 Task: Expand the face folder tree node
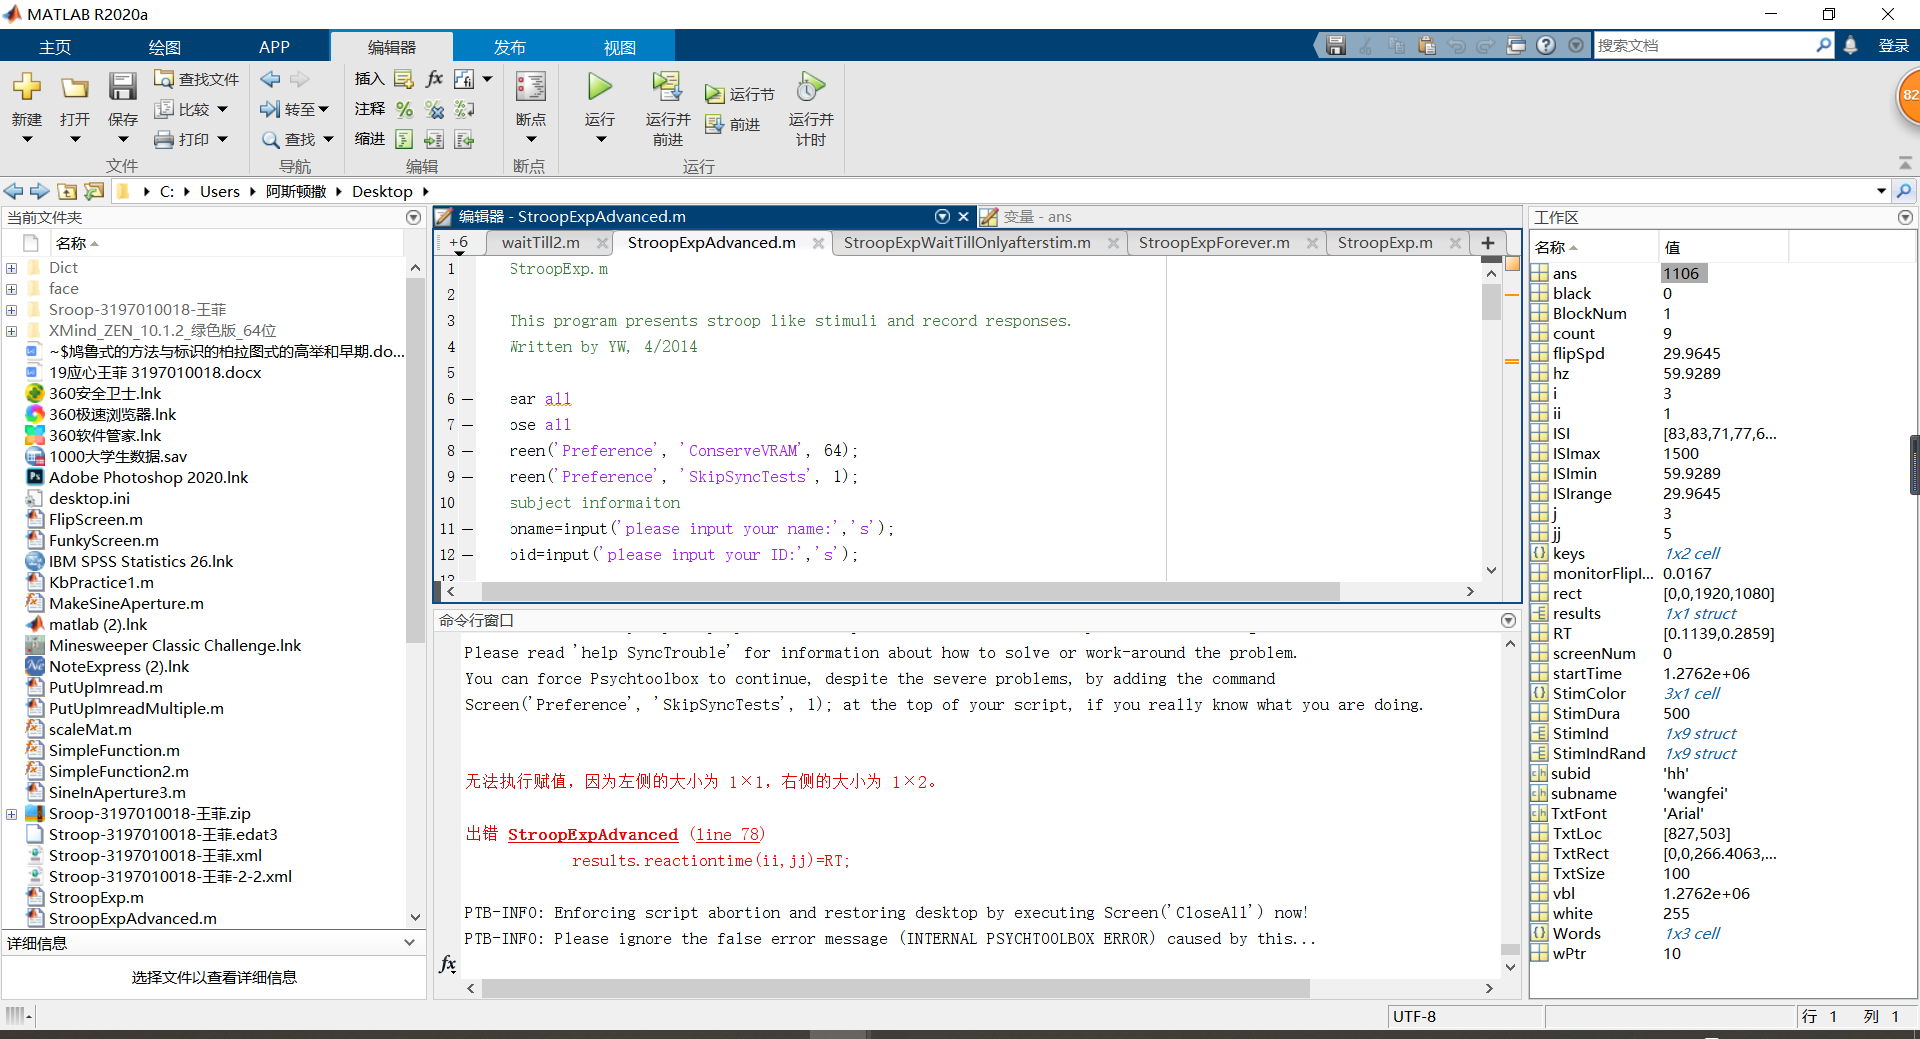[11, 288]
